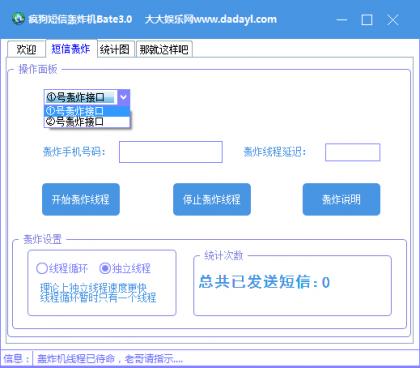This screenshot has height=368, width=420.
Task: Close the window
Action: 393,20
